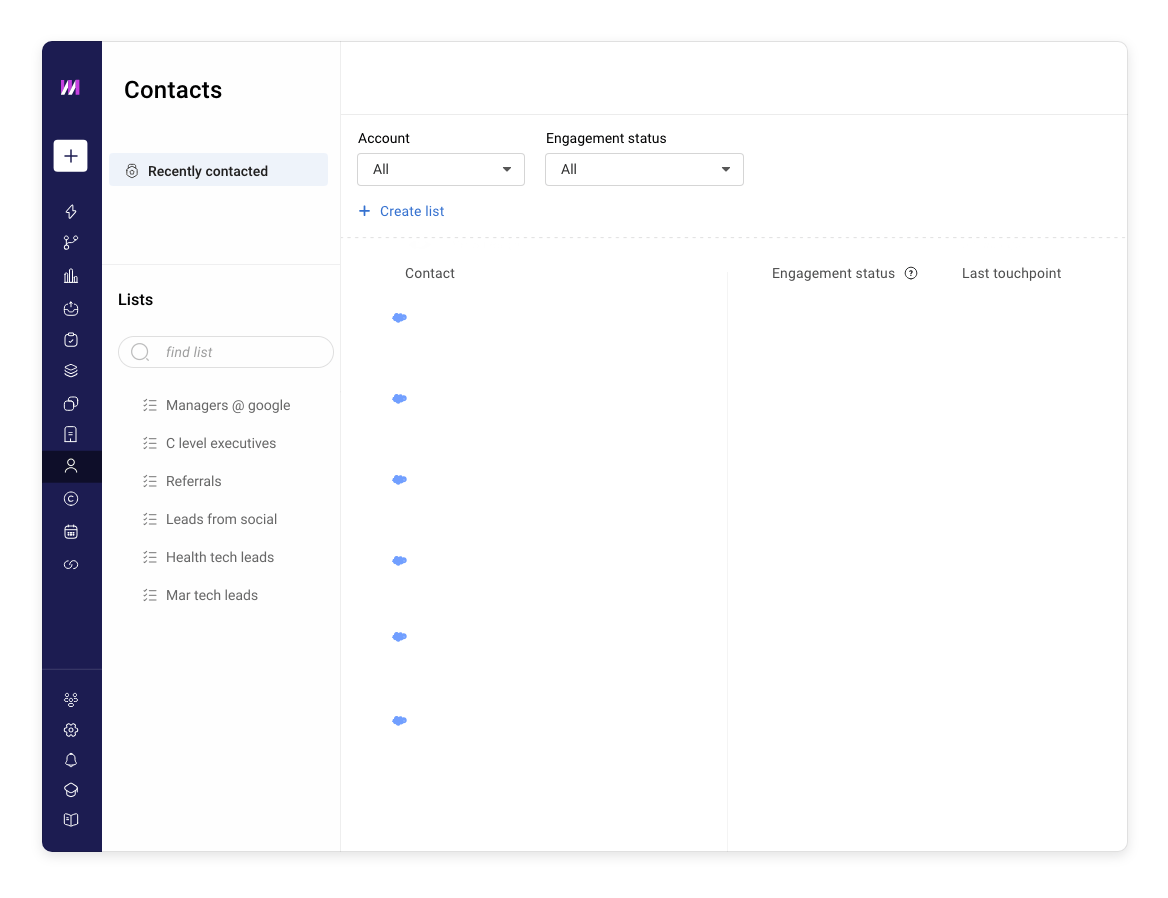Open the Managers @ google list
Image resolution: width=1168 pixels, height=898 pixels.
[228, 405]
